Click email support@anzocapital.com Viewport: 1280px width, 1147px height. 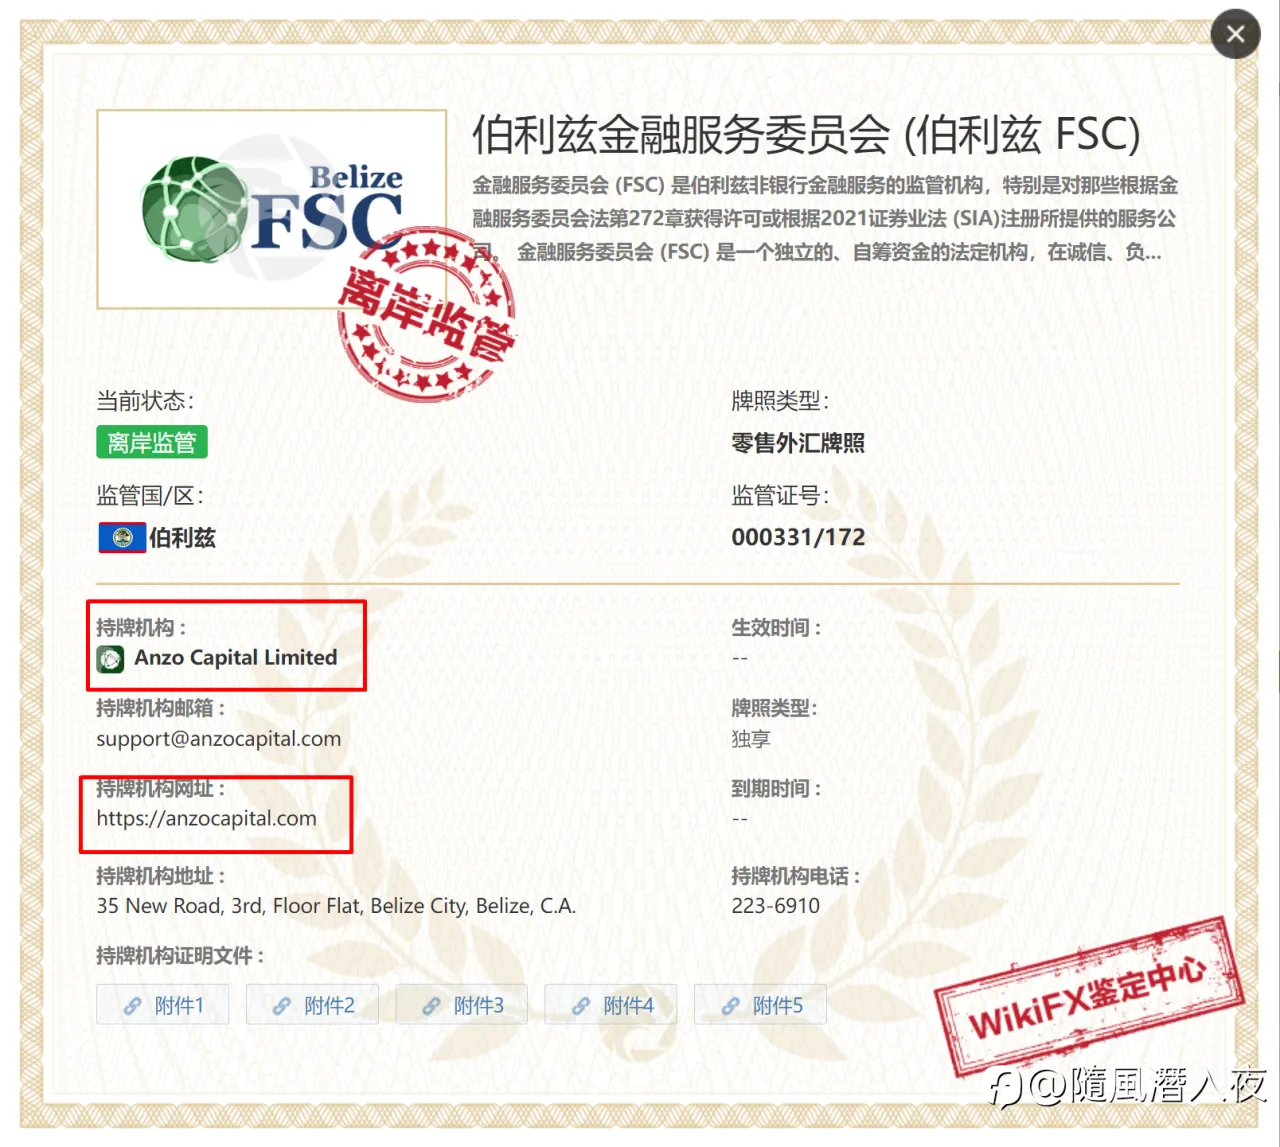(218, 739)
